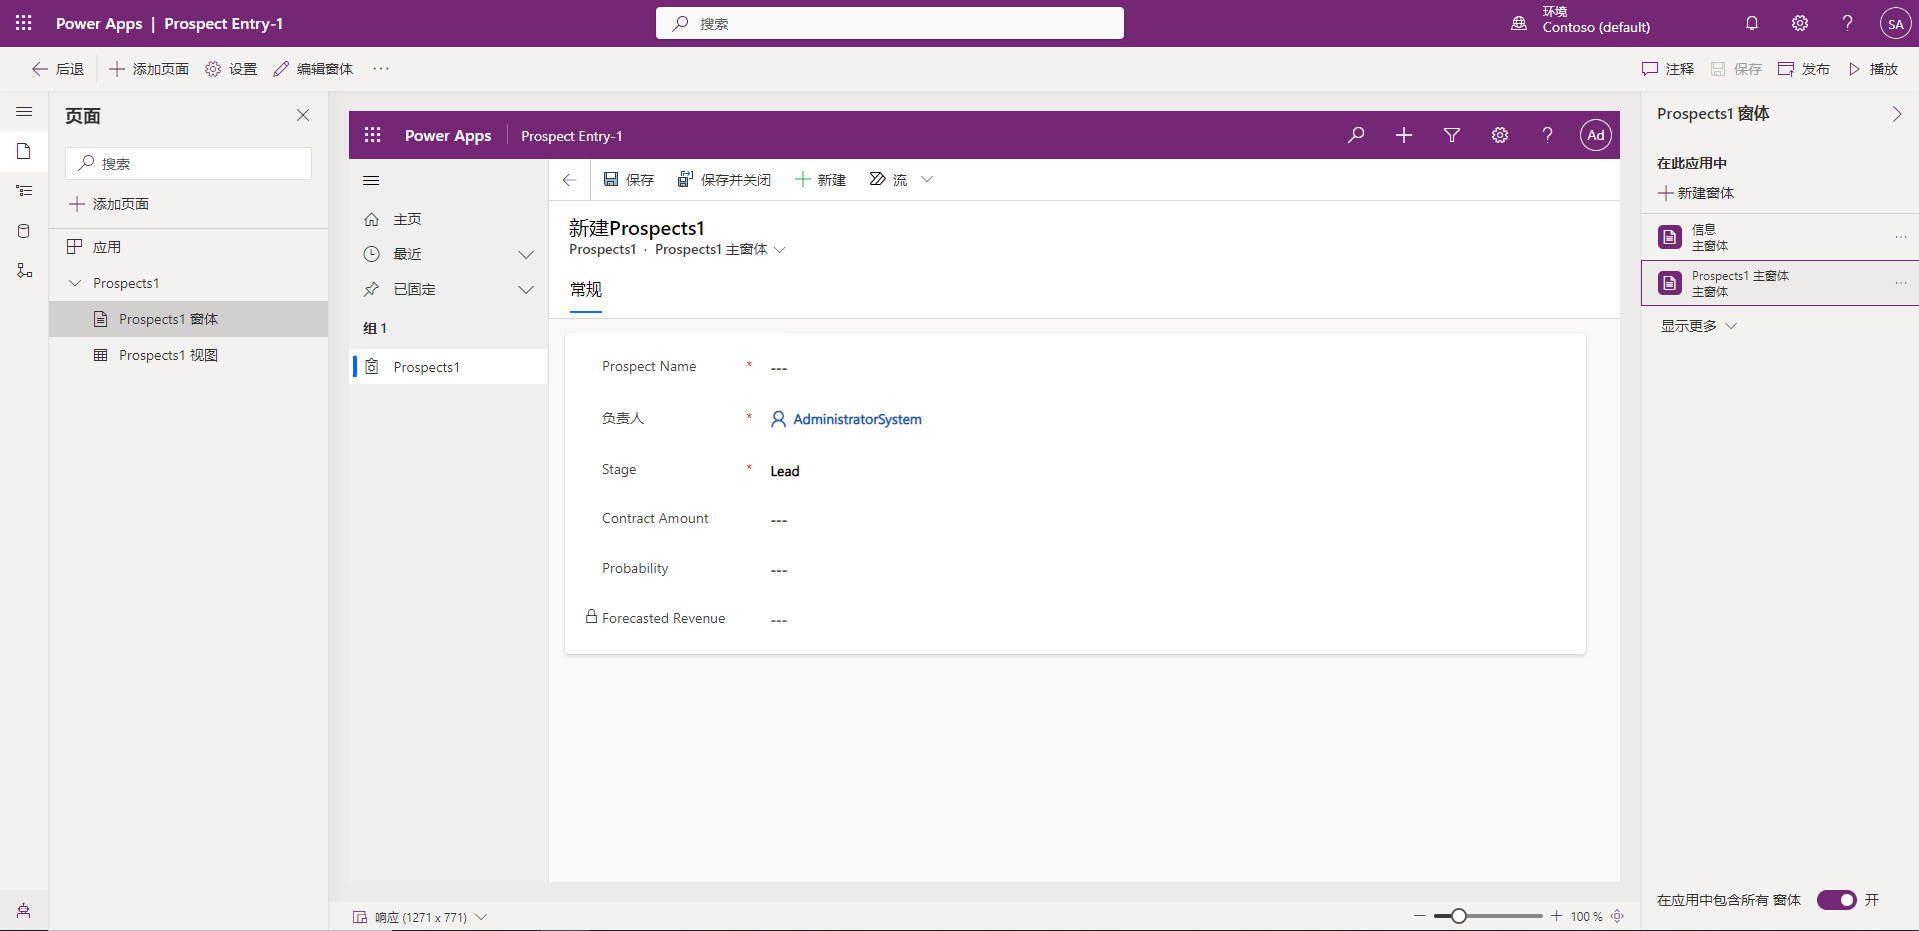Screen dimensions: 1919x931
Task: Select Prospects1 视图 tree item
Action: pos(188,355)
